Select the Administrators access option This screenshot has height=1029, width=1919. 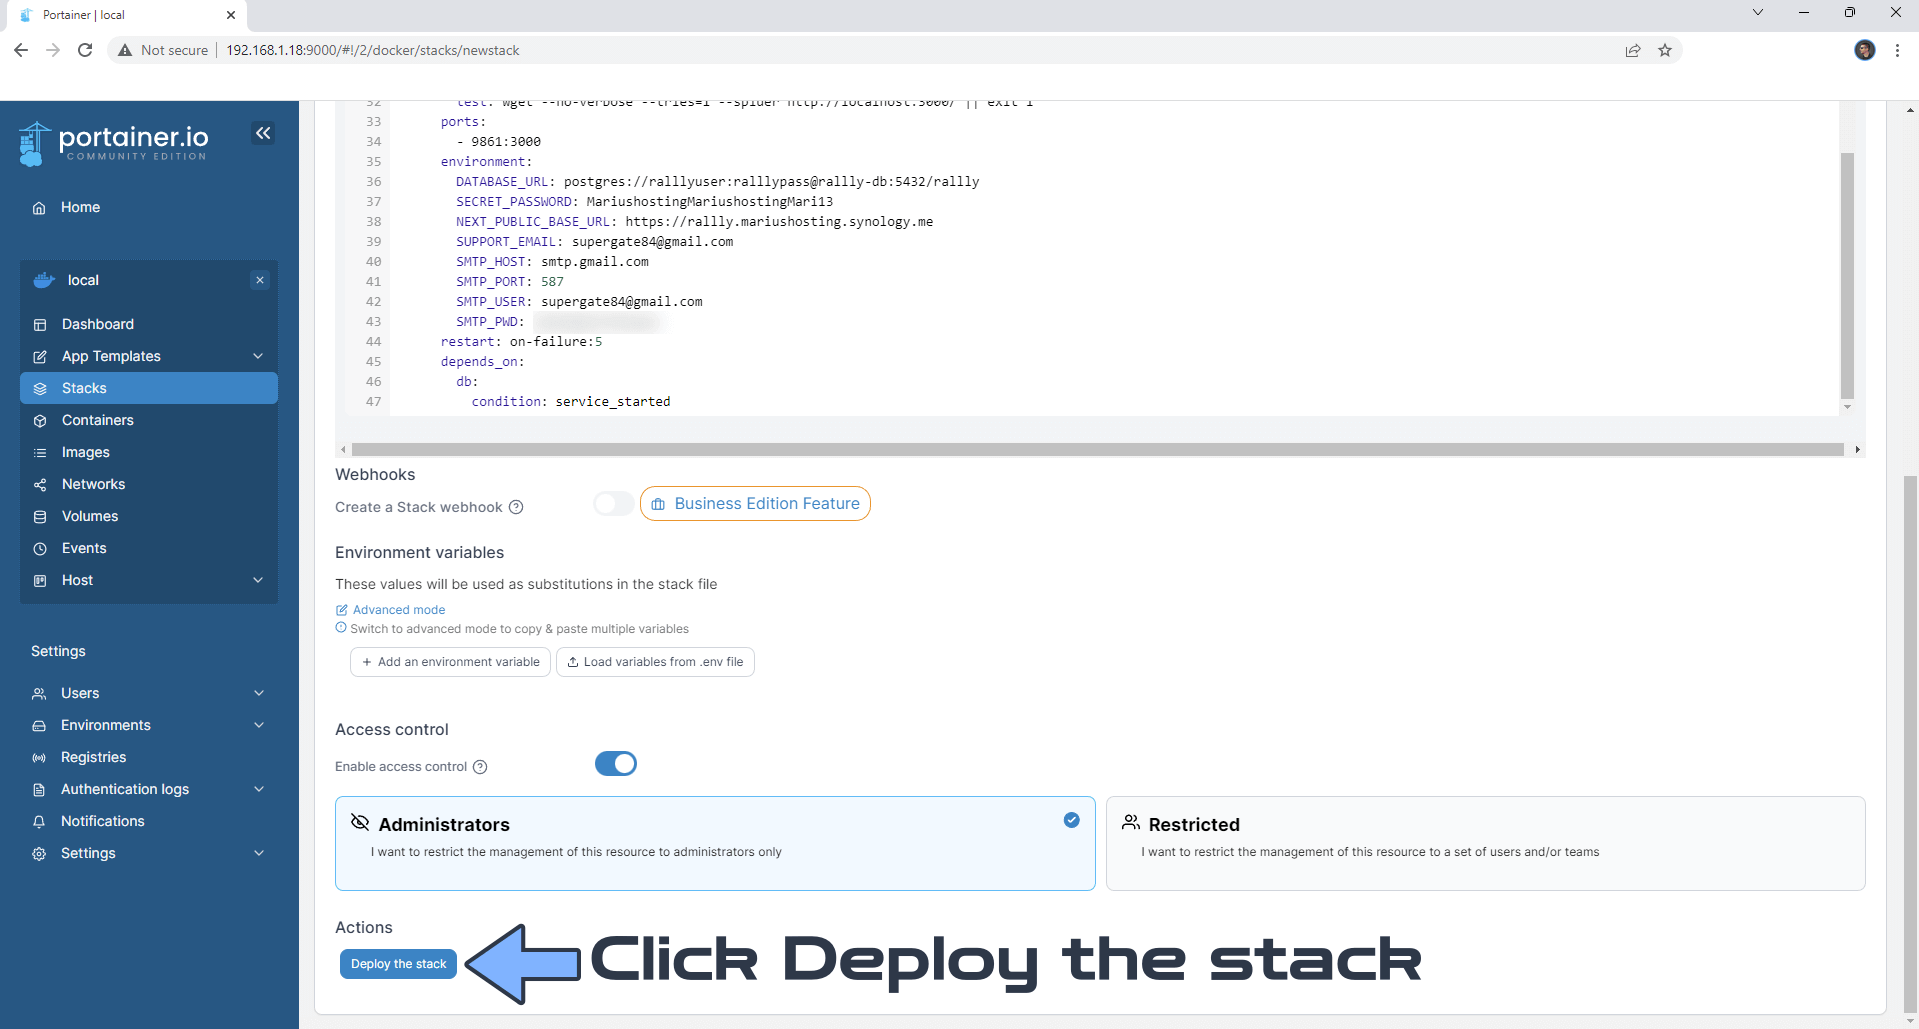coord(715,843)
